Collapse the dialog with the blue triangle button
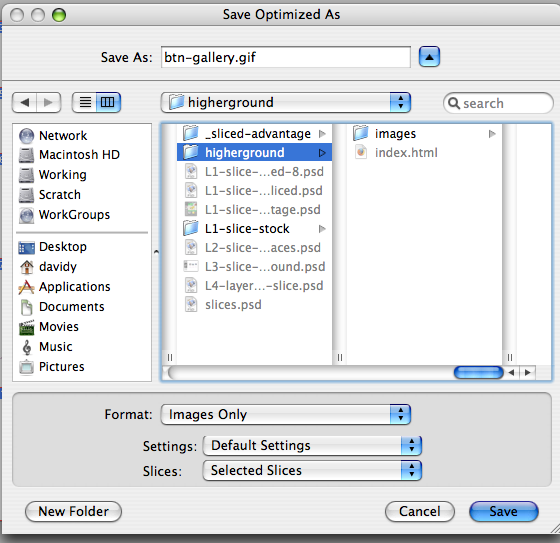 [x=429, y=57]
